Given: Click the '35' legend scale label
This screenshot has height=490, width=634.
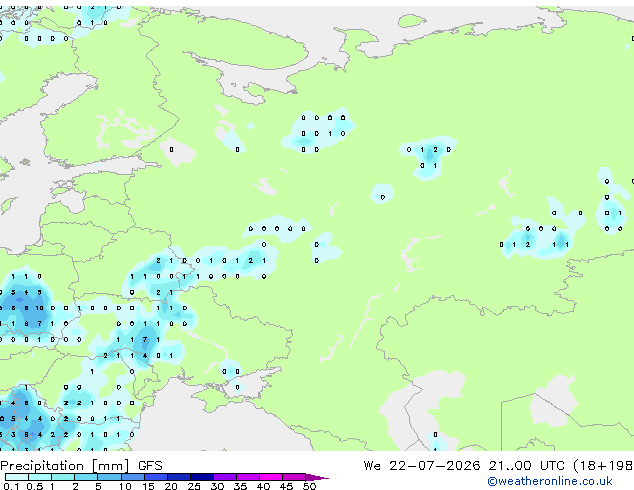Looking at the screenshot, I should 240,486.
